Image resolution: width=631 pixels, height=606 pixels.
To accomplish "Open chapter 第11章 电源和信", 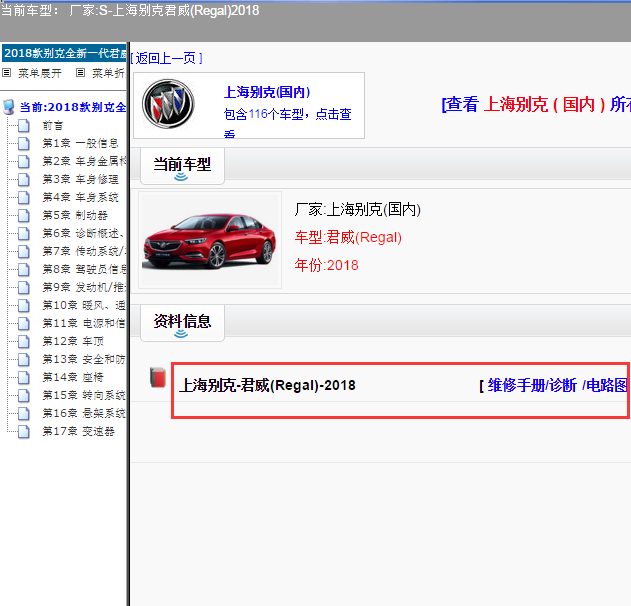I will (x=84, y=323).
